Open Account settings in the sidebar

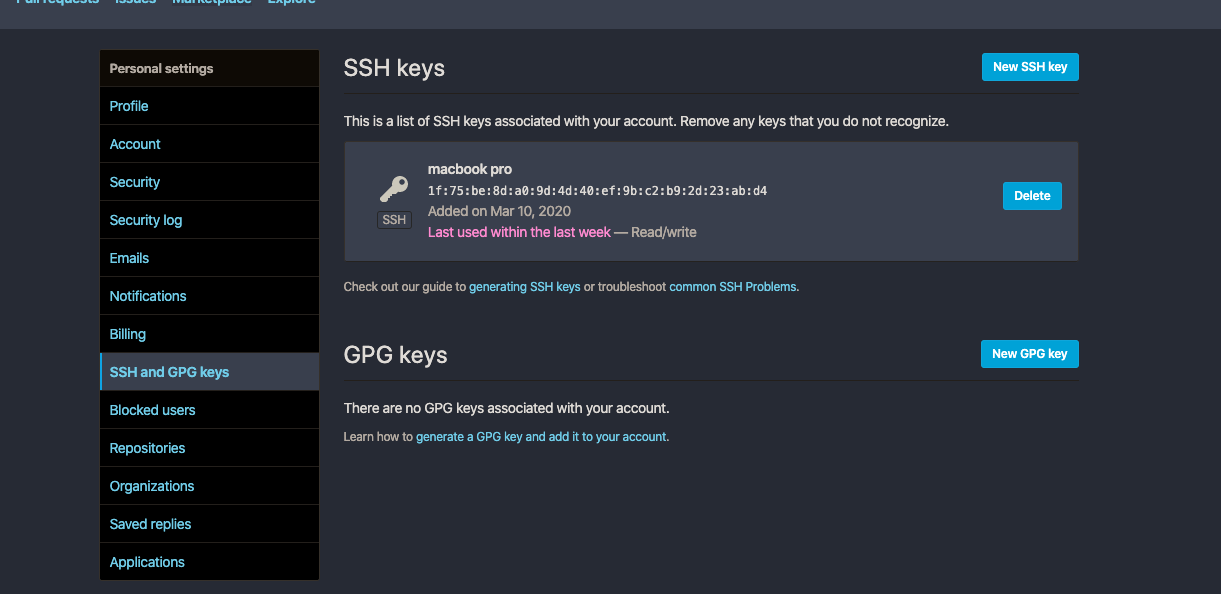pos(135,144)
